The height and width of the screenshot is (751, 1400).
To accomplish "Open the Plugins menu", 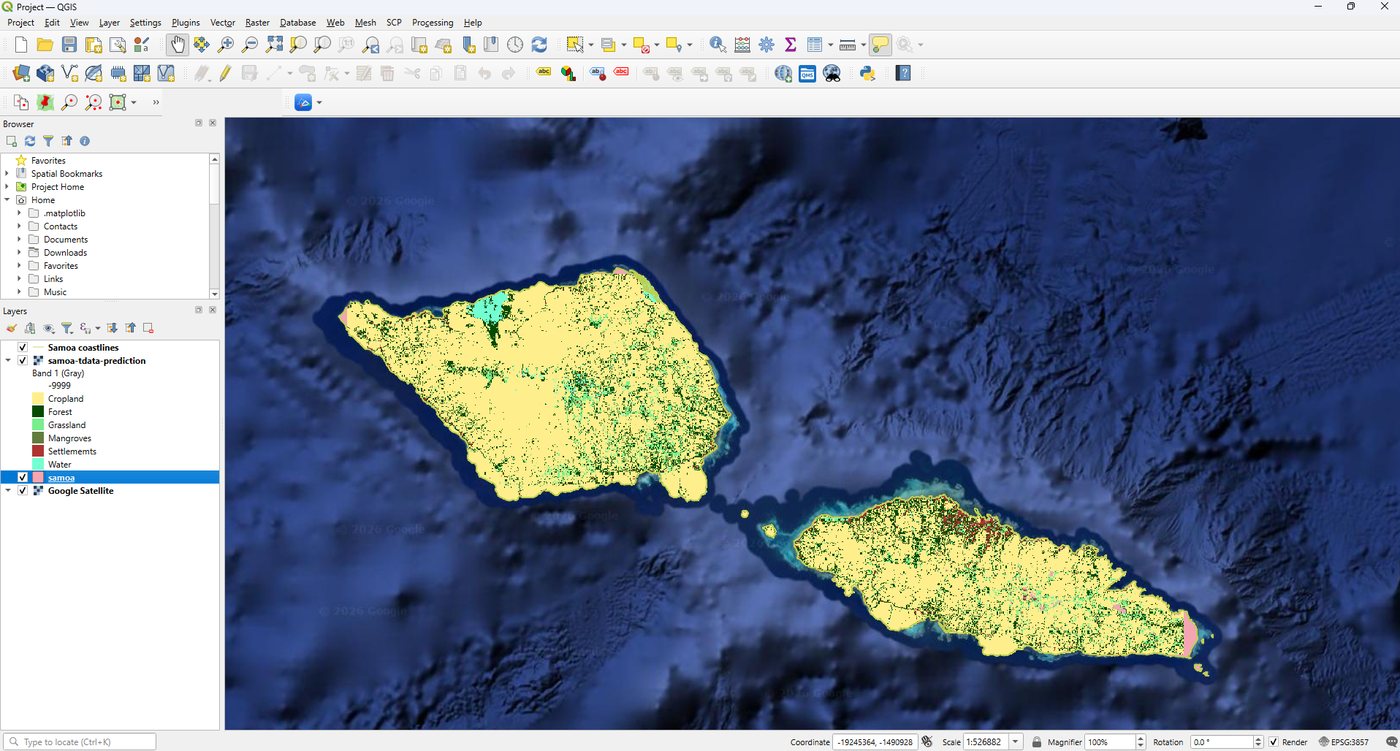I will (185, 22).
